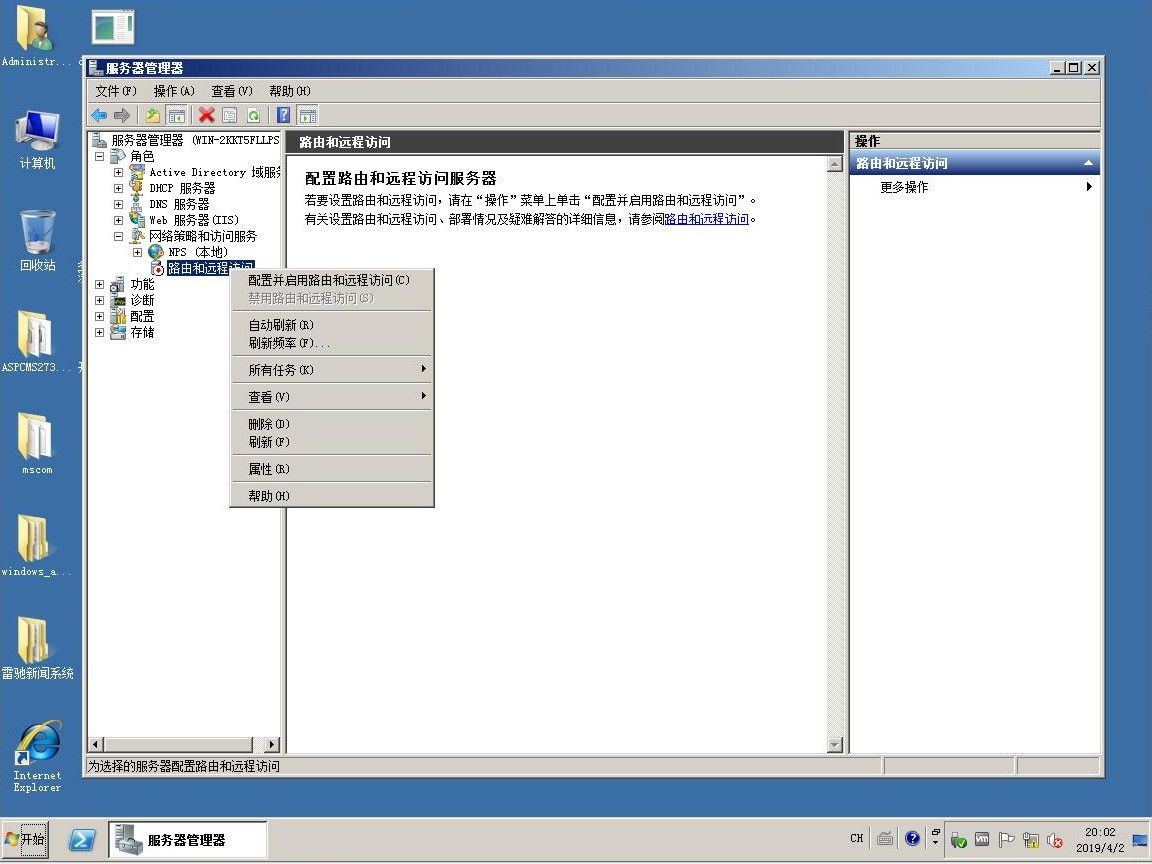This screenshot has width=1152, height=864.
Task: Choose 配置并启用路由和远程访问 from context menu
Action: [x=329, y=280]
